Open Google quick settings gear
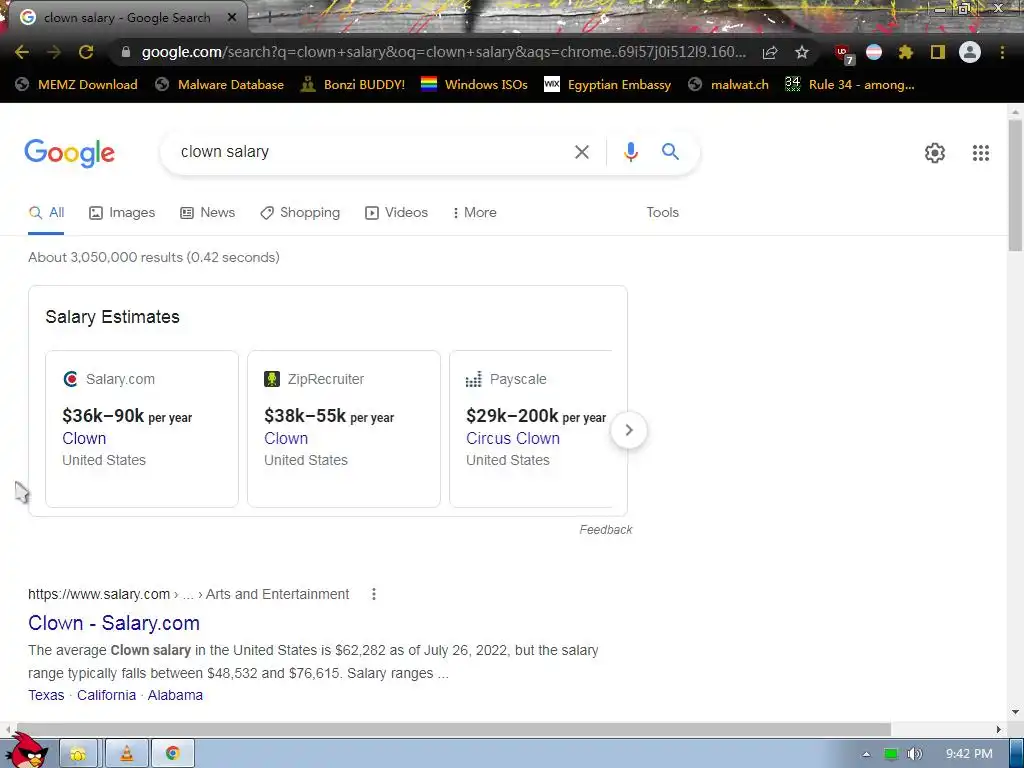This screenshot has width=1024, height=768. (x=935, y=153)
